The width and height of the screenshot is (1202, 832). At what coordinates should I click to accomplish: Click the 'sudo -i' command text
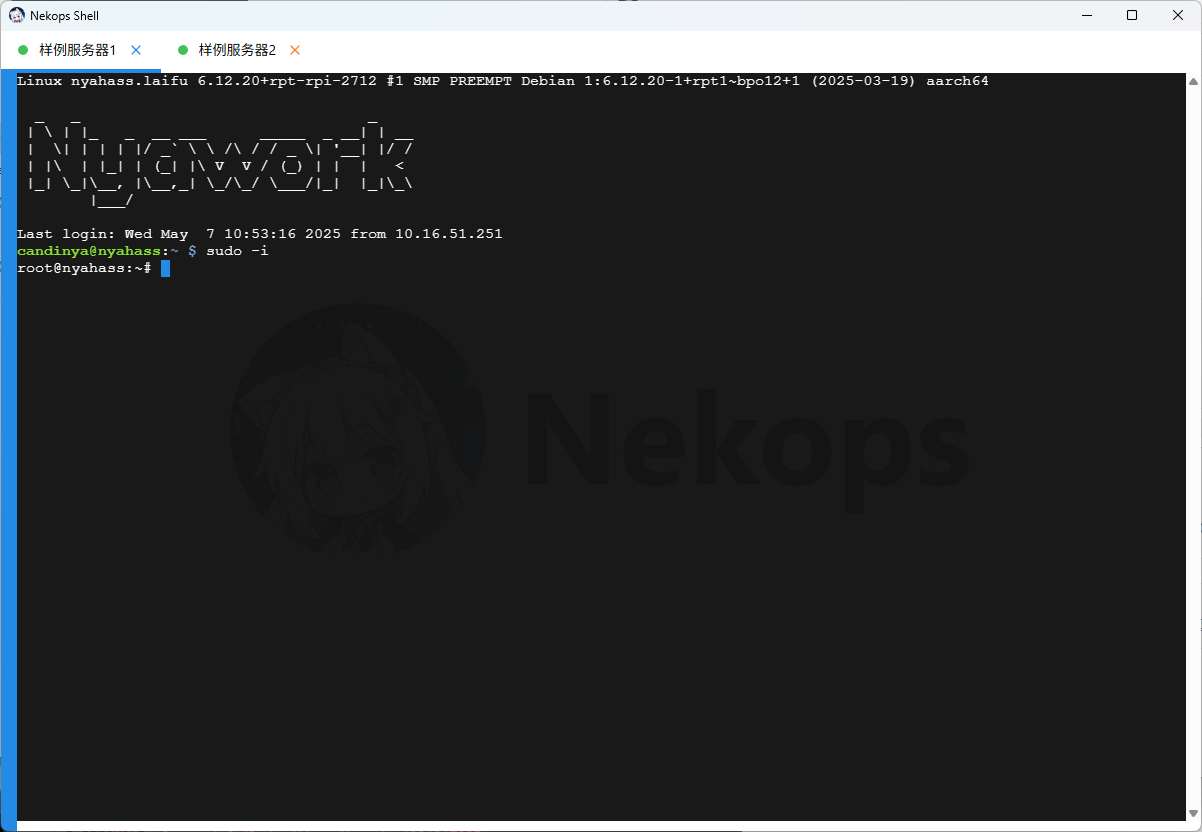[237, 251]
